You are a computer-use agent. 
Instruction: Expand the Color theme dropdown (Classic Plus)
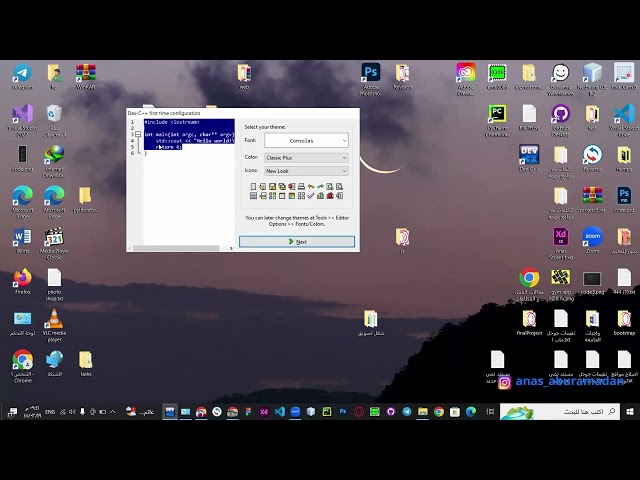click(305, 158)
